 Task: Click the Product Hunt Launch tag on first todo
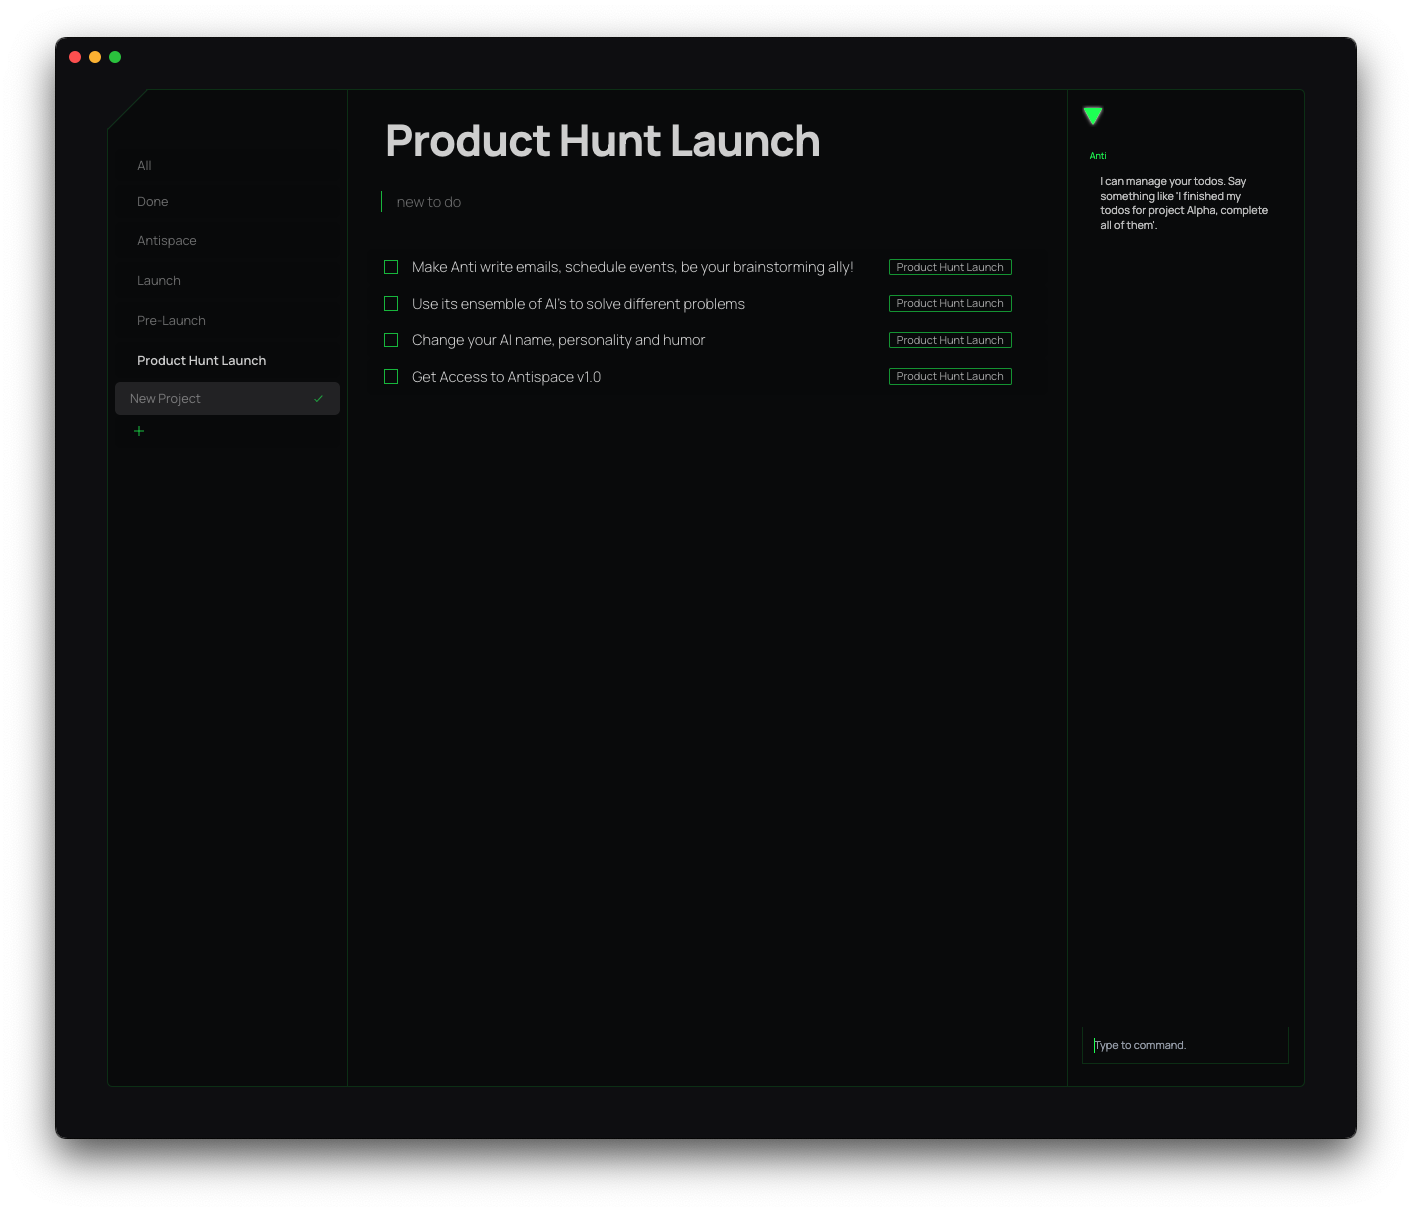click(950, 267)
